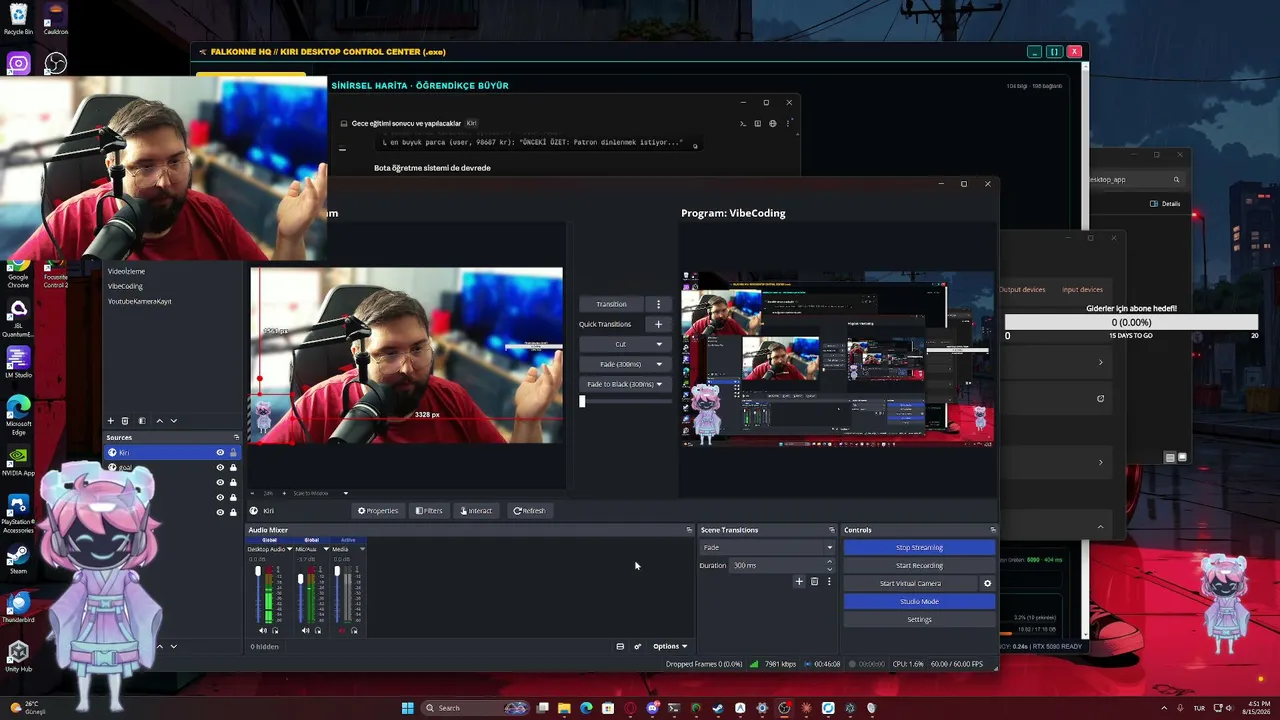The image size is (1280, 720).
Task: Edit the transition Duration field
Action: tap(784, 565)
